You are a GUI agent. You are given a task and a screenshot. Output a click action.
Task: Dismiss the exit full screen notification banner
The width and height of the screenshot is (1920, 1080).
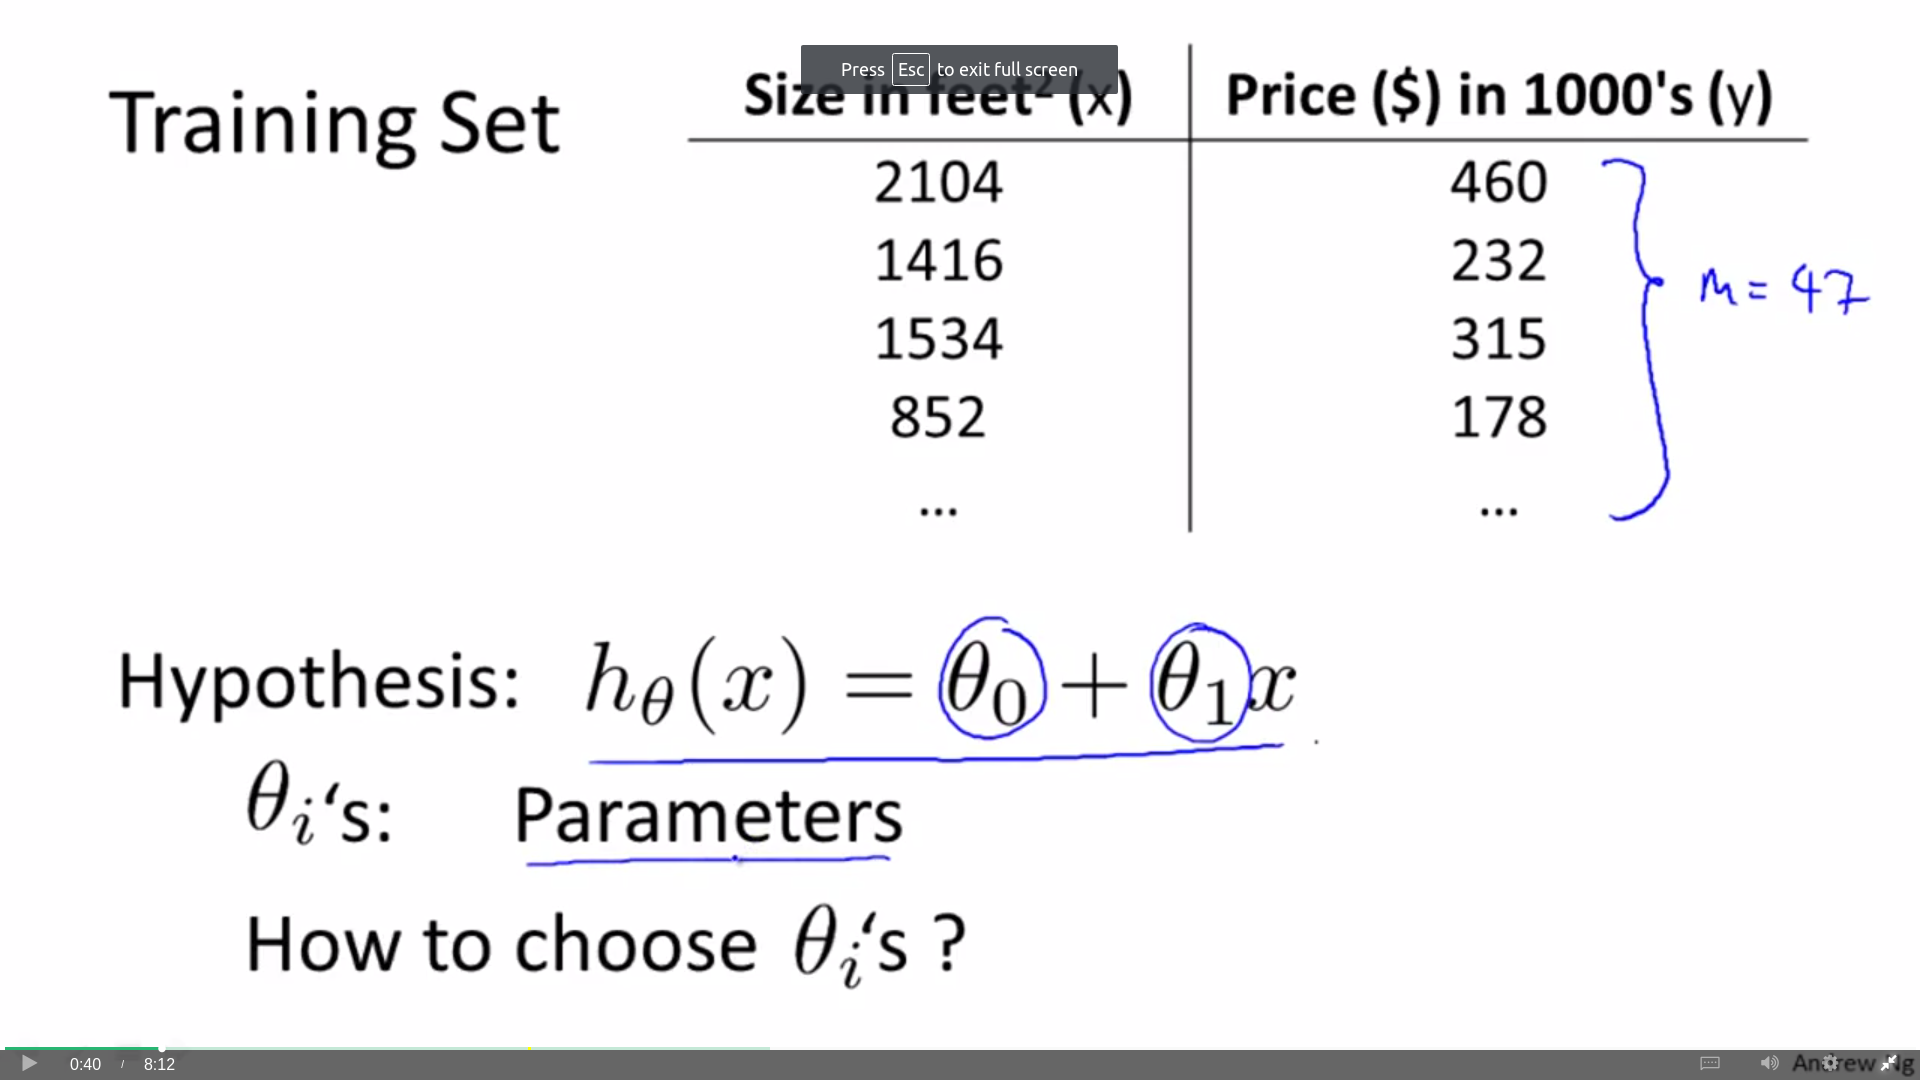(959, 69)
